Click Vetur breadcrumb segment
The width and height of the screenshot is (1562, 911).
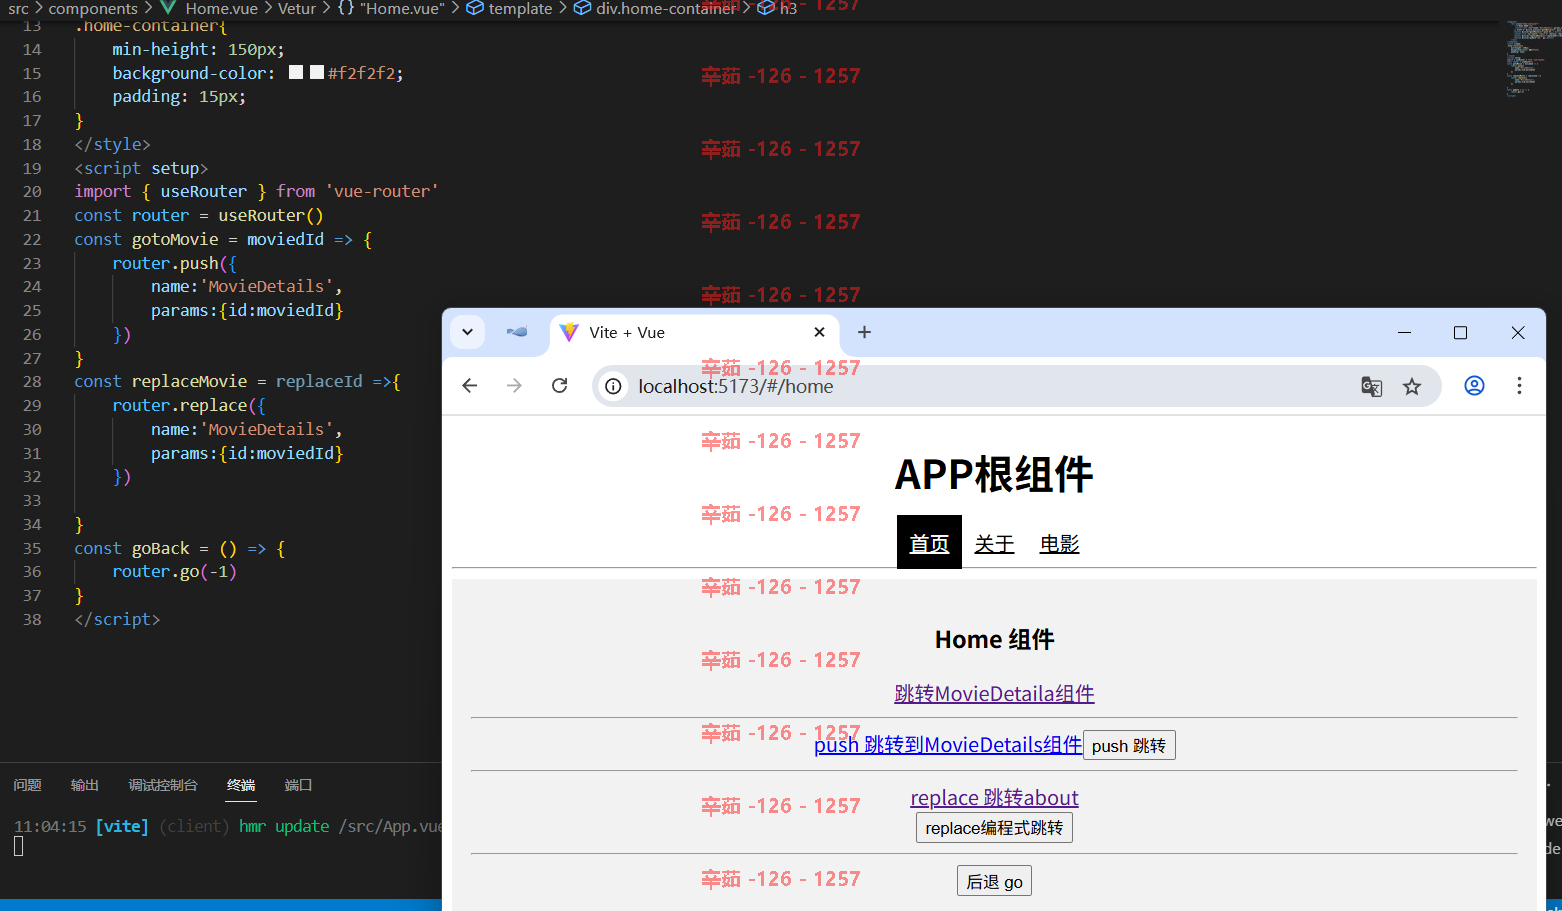[x=297, y=9]
